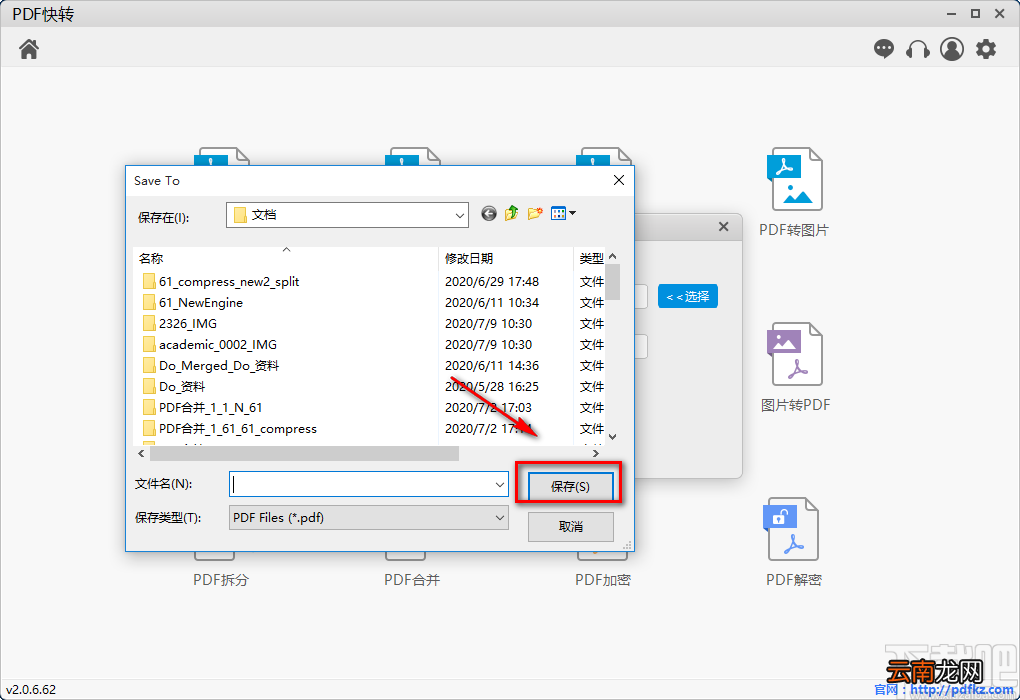Open PDF解密 tool

[794, 542]
